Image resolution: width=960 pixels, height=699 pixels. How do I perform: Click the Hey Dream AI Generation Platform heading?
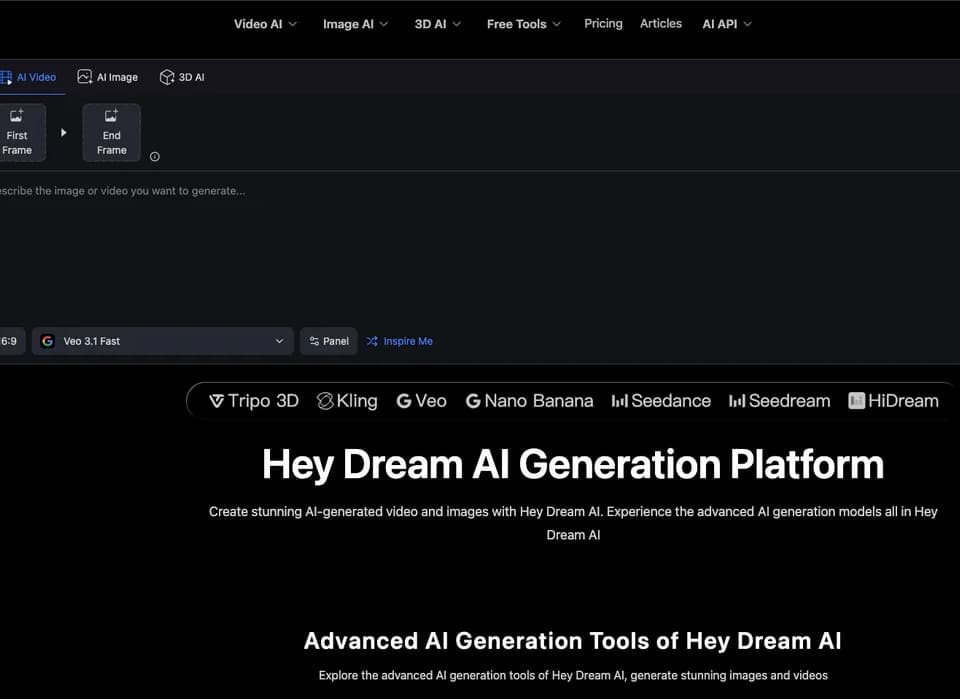pos(573,465)
